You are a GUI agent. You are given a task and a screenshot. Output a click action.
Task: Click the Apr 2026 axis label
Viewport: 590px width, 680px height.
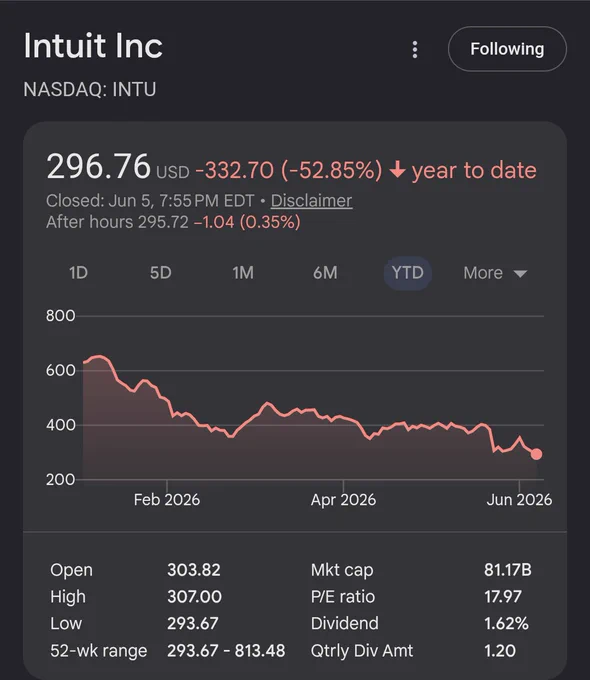click(x=343, y=500)
